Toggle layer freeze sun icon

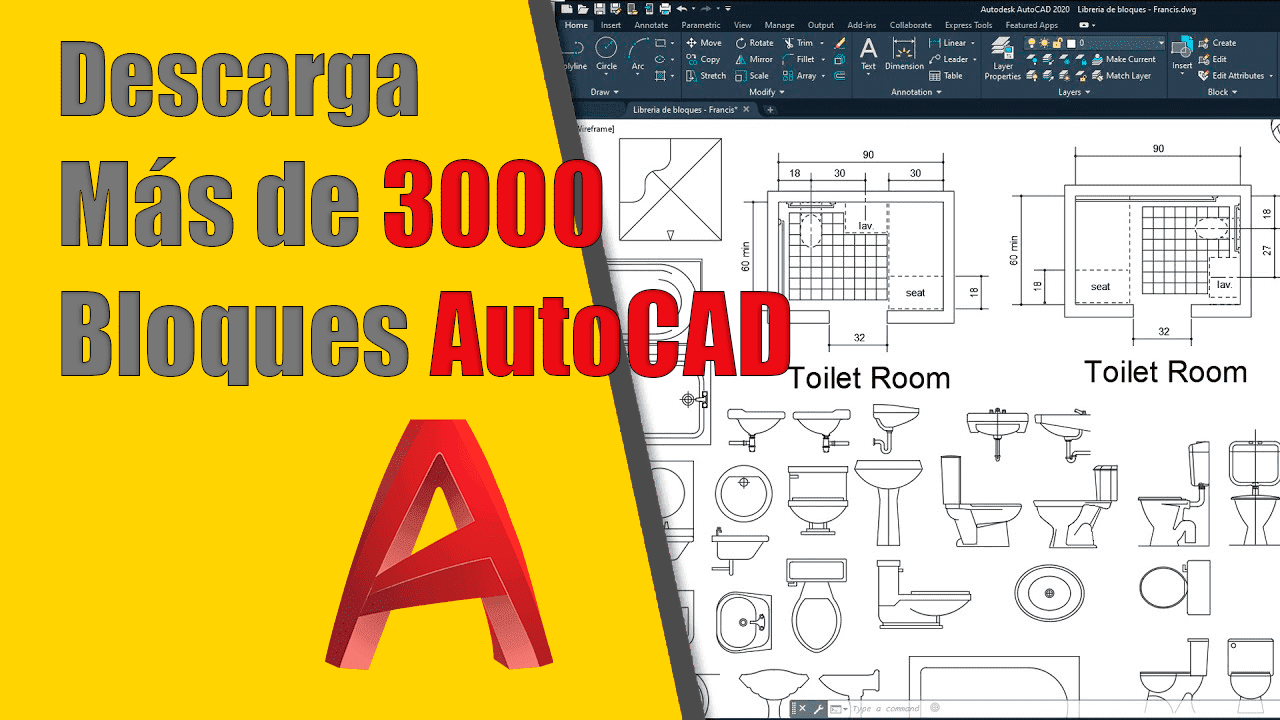(1044, 43)
